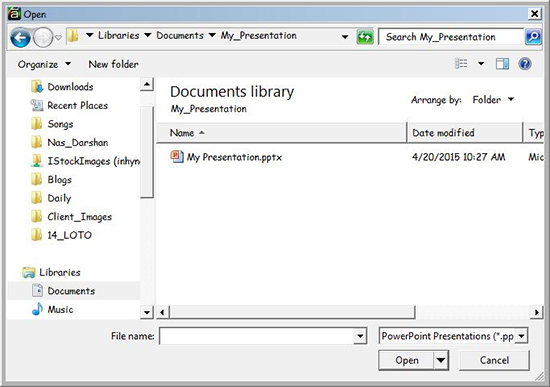Select Libraries node in navigation pane

pyautogui.click(x=51, y=272)
